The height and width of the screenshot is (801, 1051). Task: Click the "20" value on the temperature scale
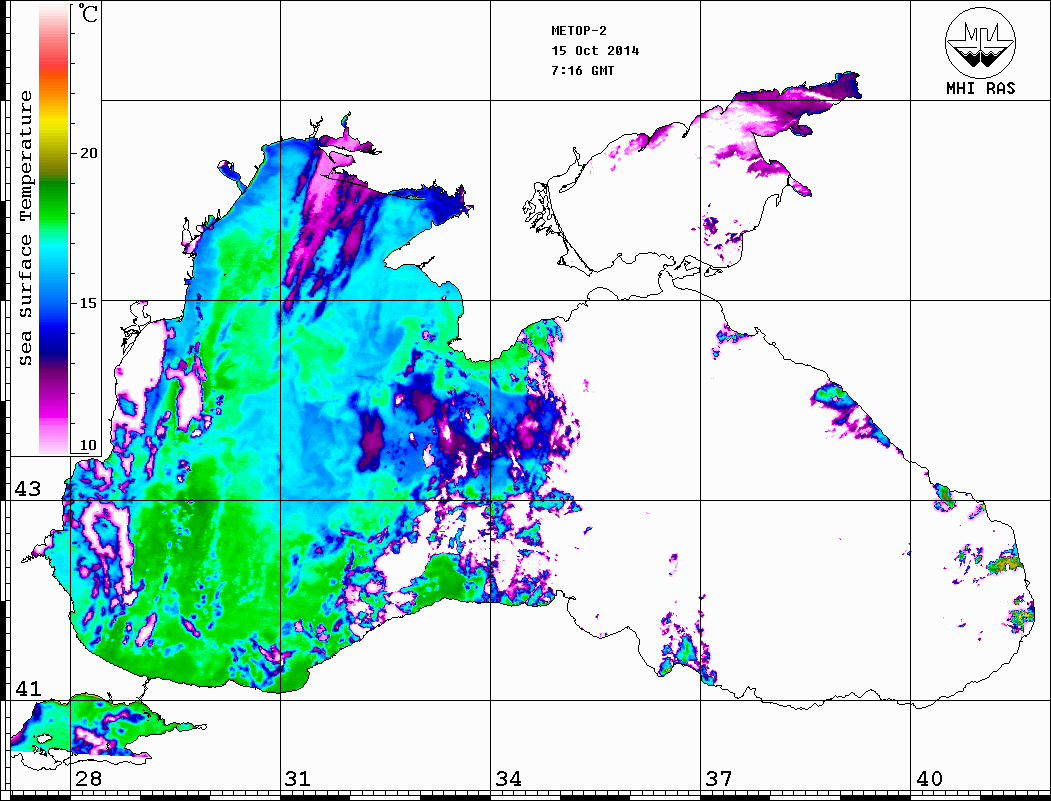[x=88, y=153]
